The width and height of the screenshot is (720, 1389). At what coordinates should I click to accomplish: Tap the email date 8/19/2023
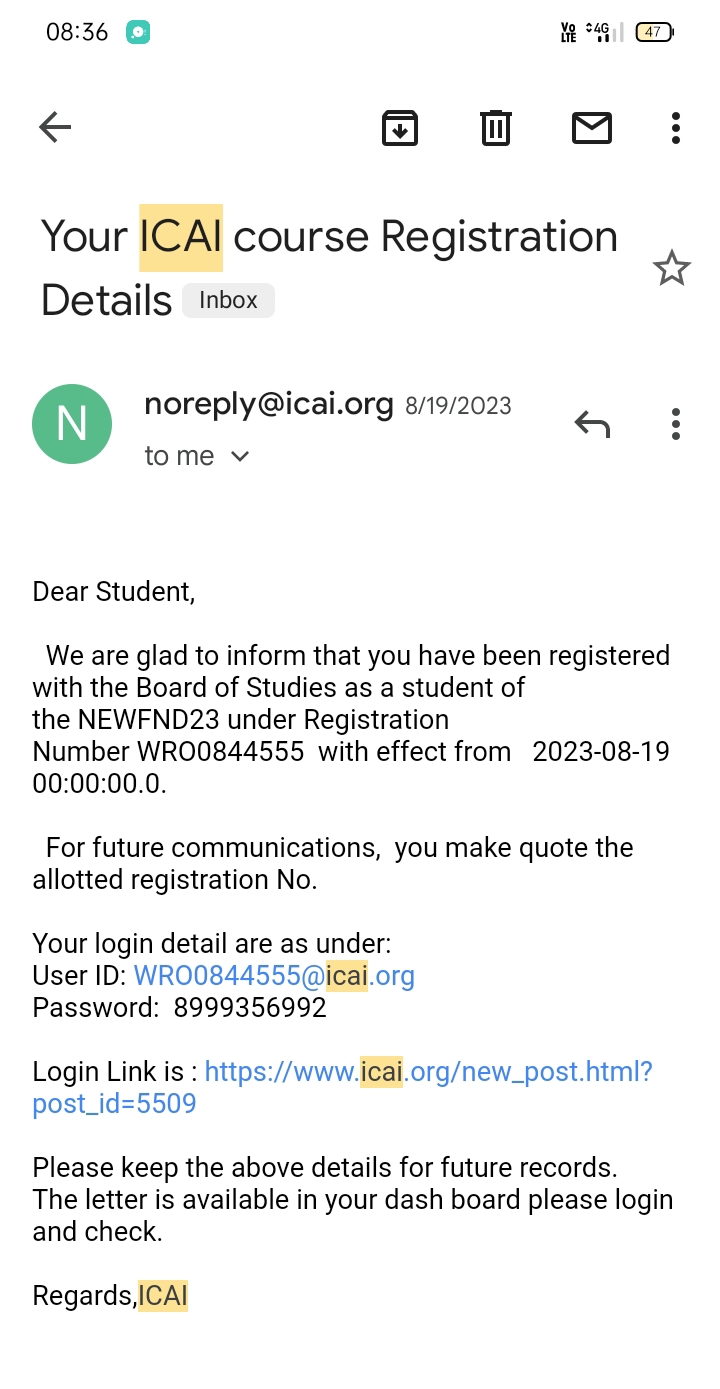click(x=458, y=406)
